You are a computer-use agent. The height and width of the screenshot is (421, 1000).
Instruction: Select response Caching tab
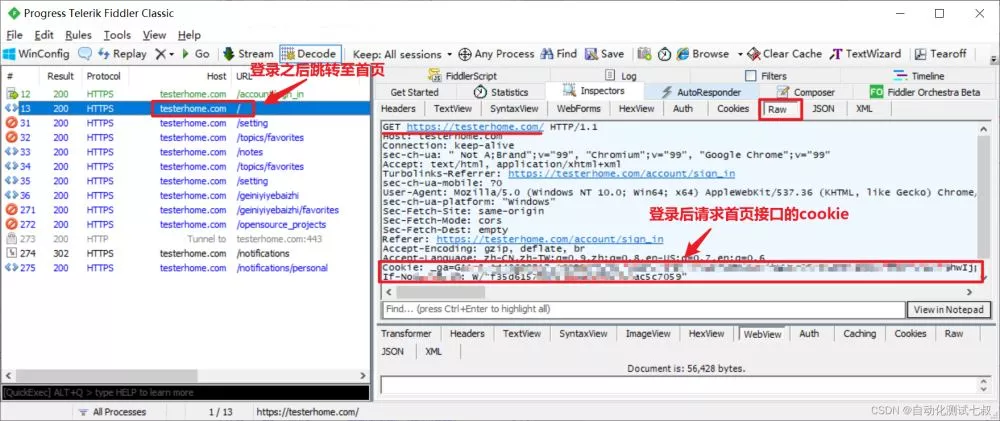[859, 334]
